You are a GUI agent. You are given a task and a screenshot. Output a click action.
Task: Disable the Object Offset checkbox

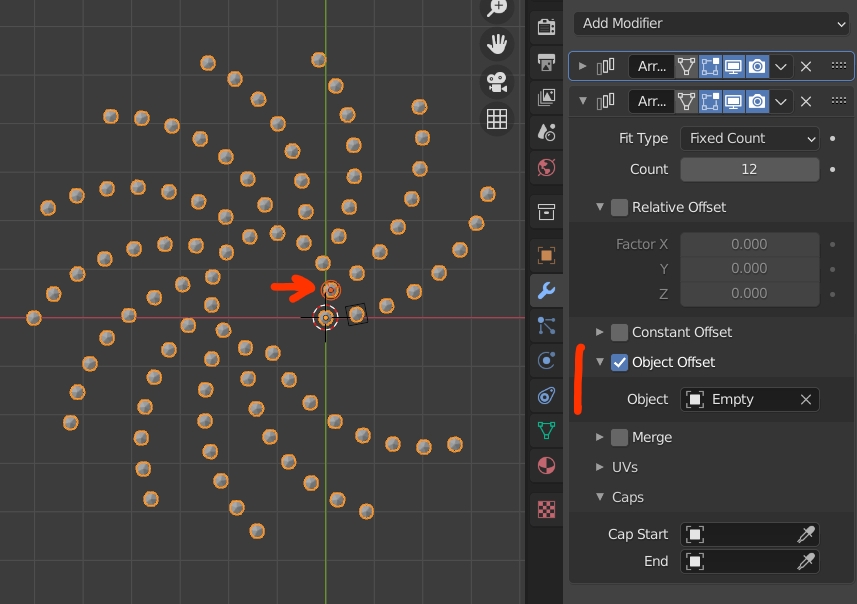[x=617, y=362]
